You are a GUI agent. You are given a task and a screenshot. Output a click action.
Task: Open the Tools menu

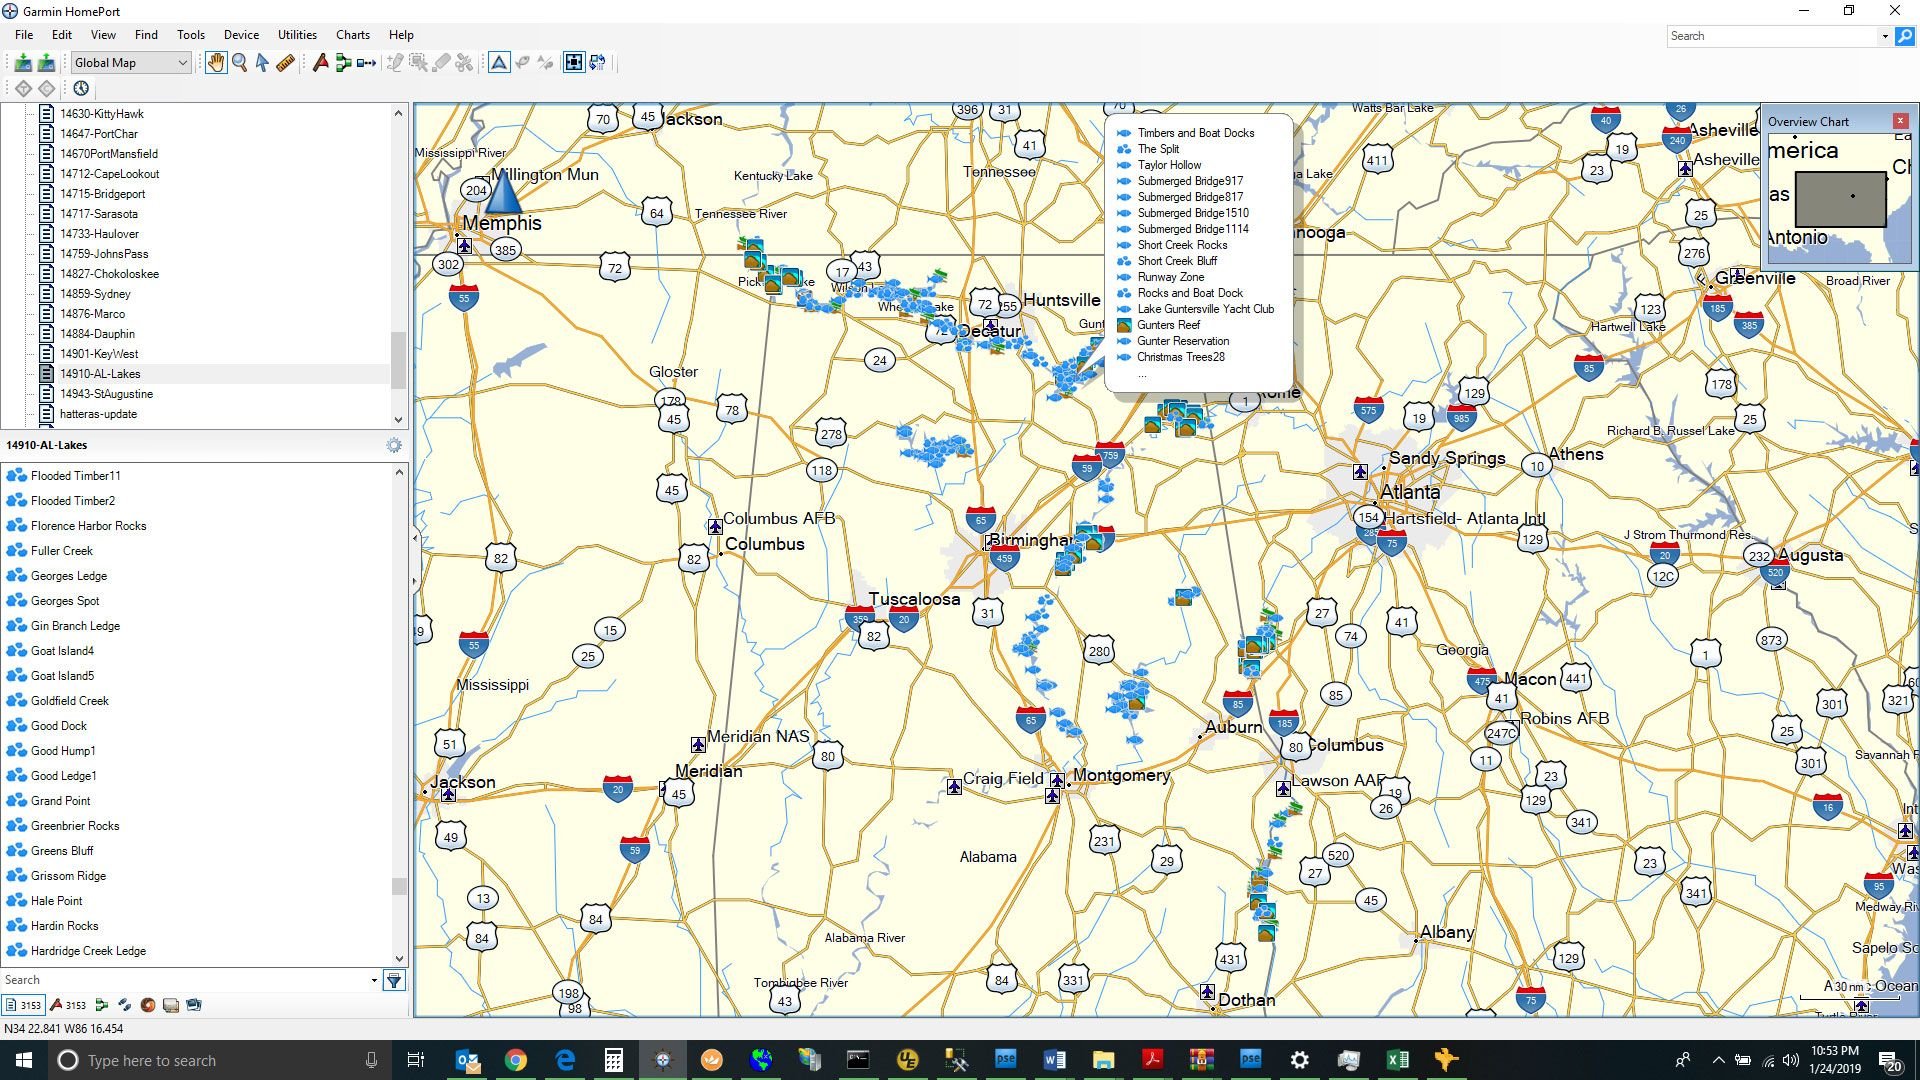pos(190,35)
